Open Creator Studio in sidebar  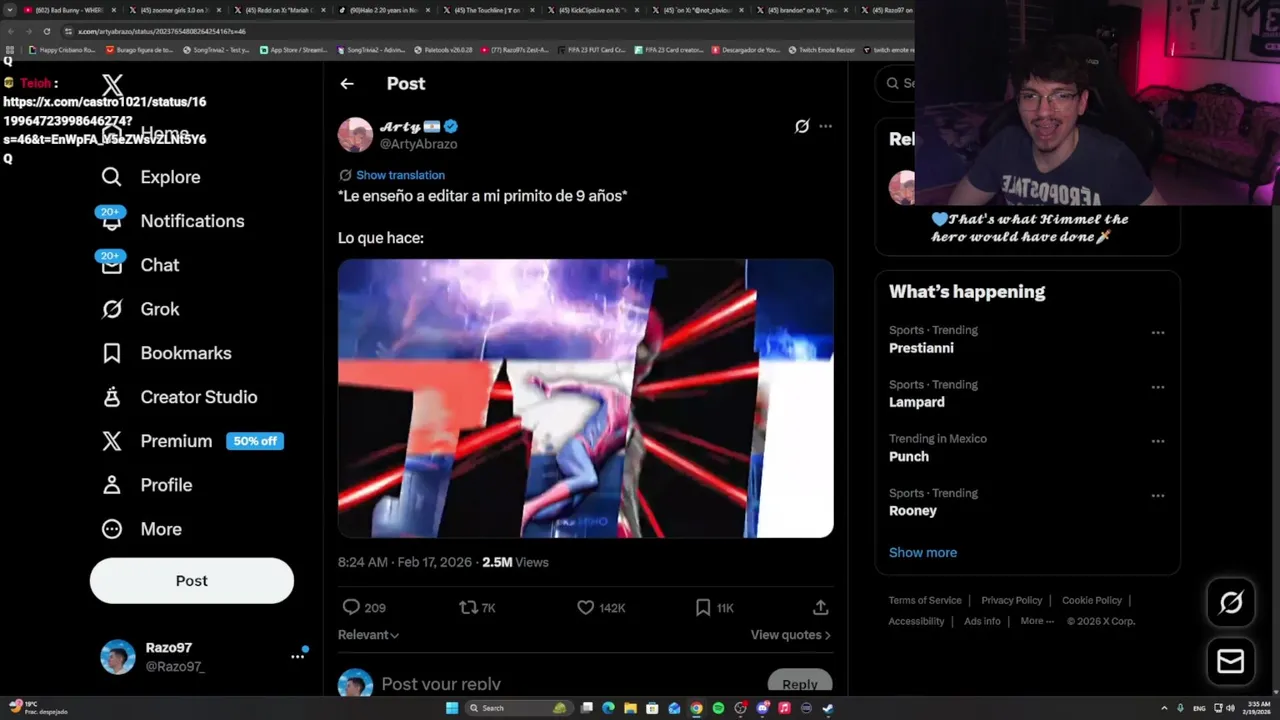[179, 397]
